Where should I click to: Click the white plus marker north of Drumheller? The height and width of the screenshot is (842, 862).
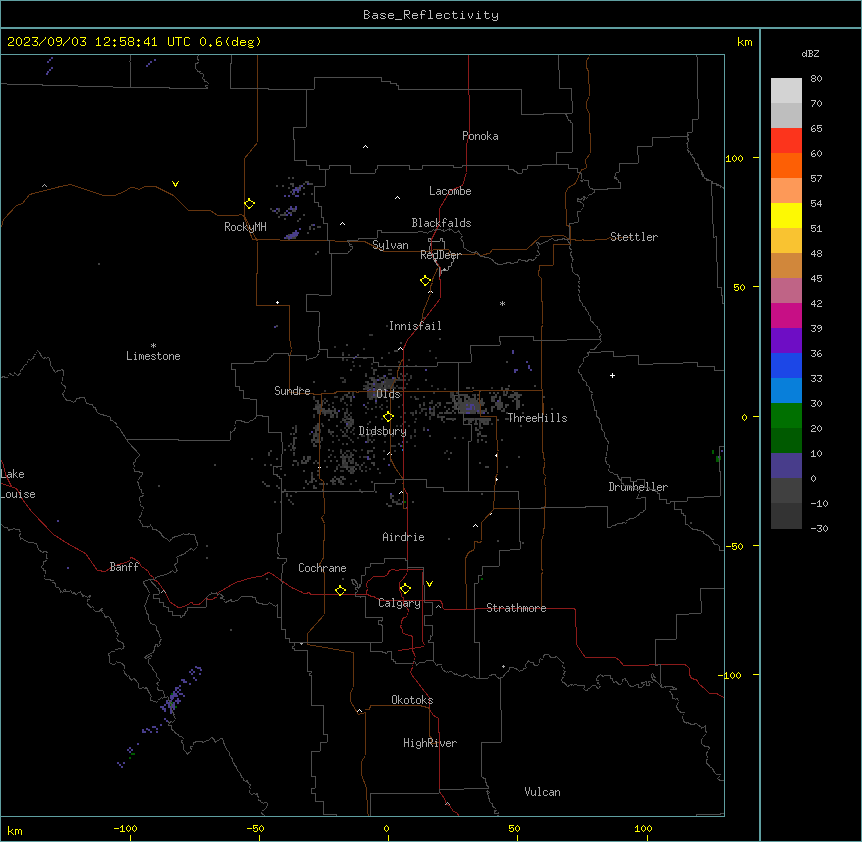click(x=612, y=375)
